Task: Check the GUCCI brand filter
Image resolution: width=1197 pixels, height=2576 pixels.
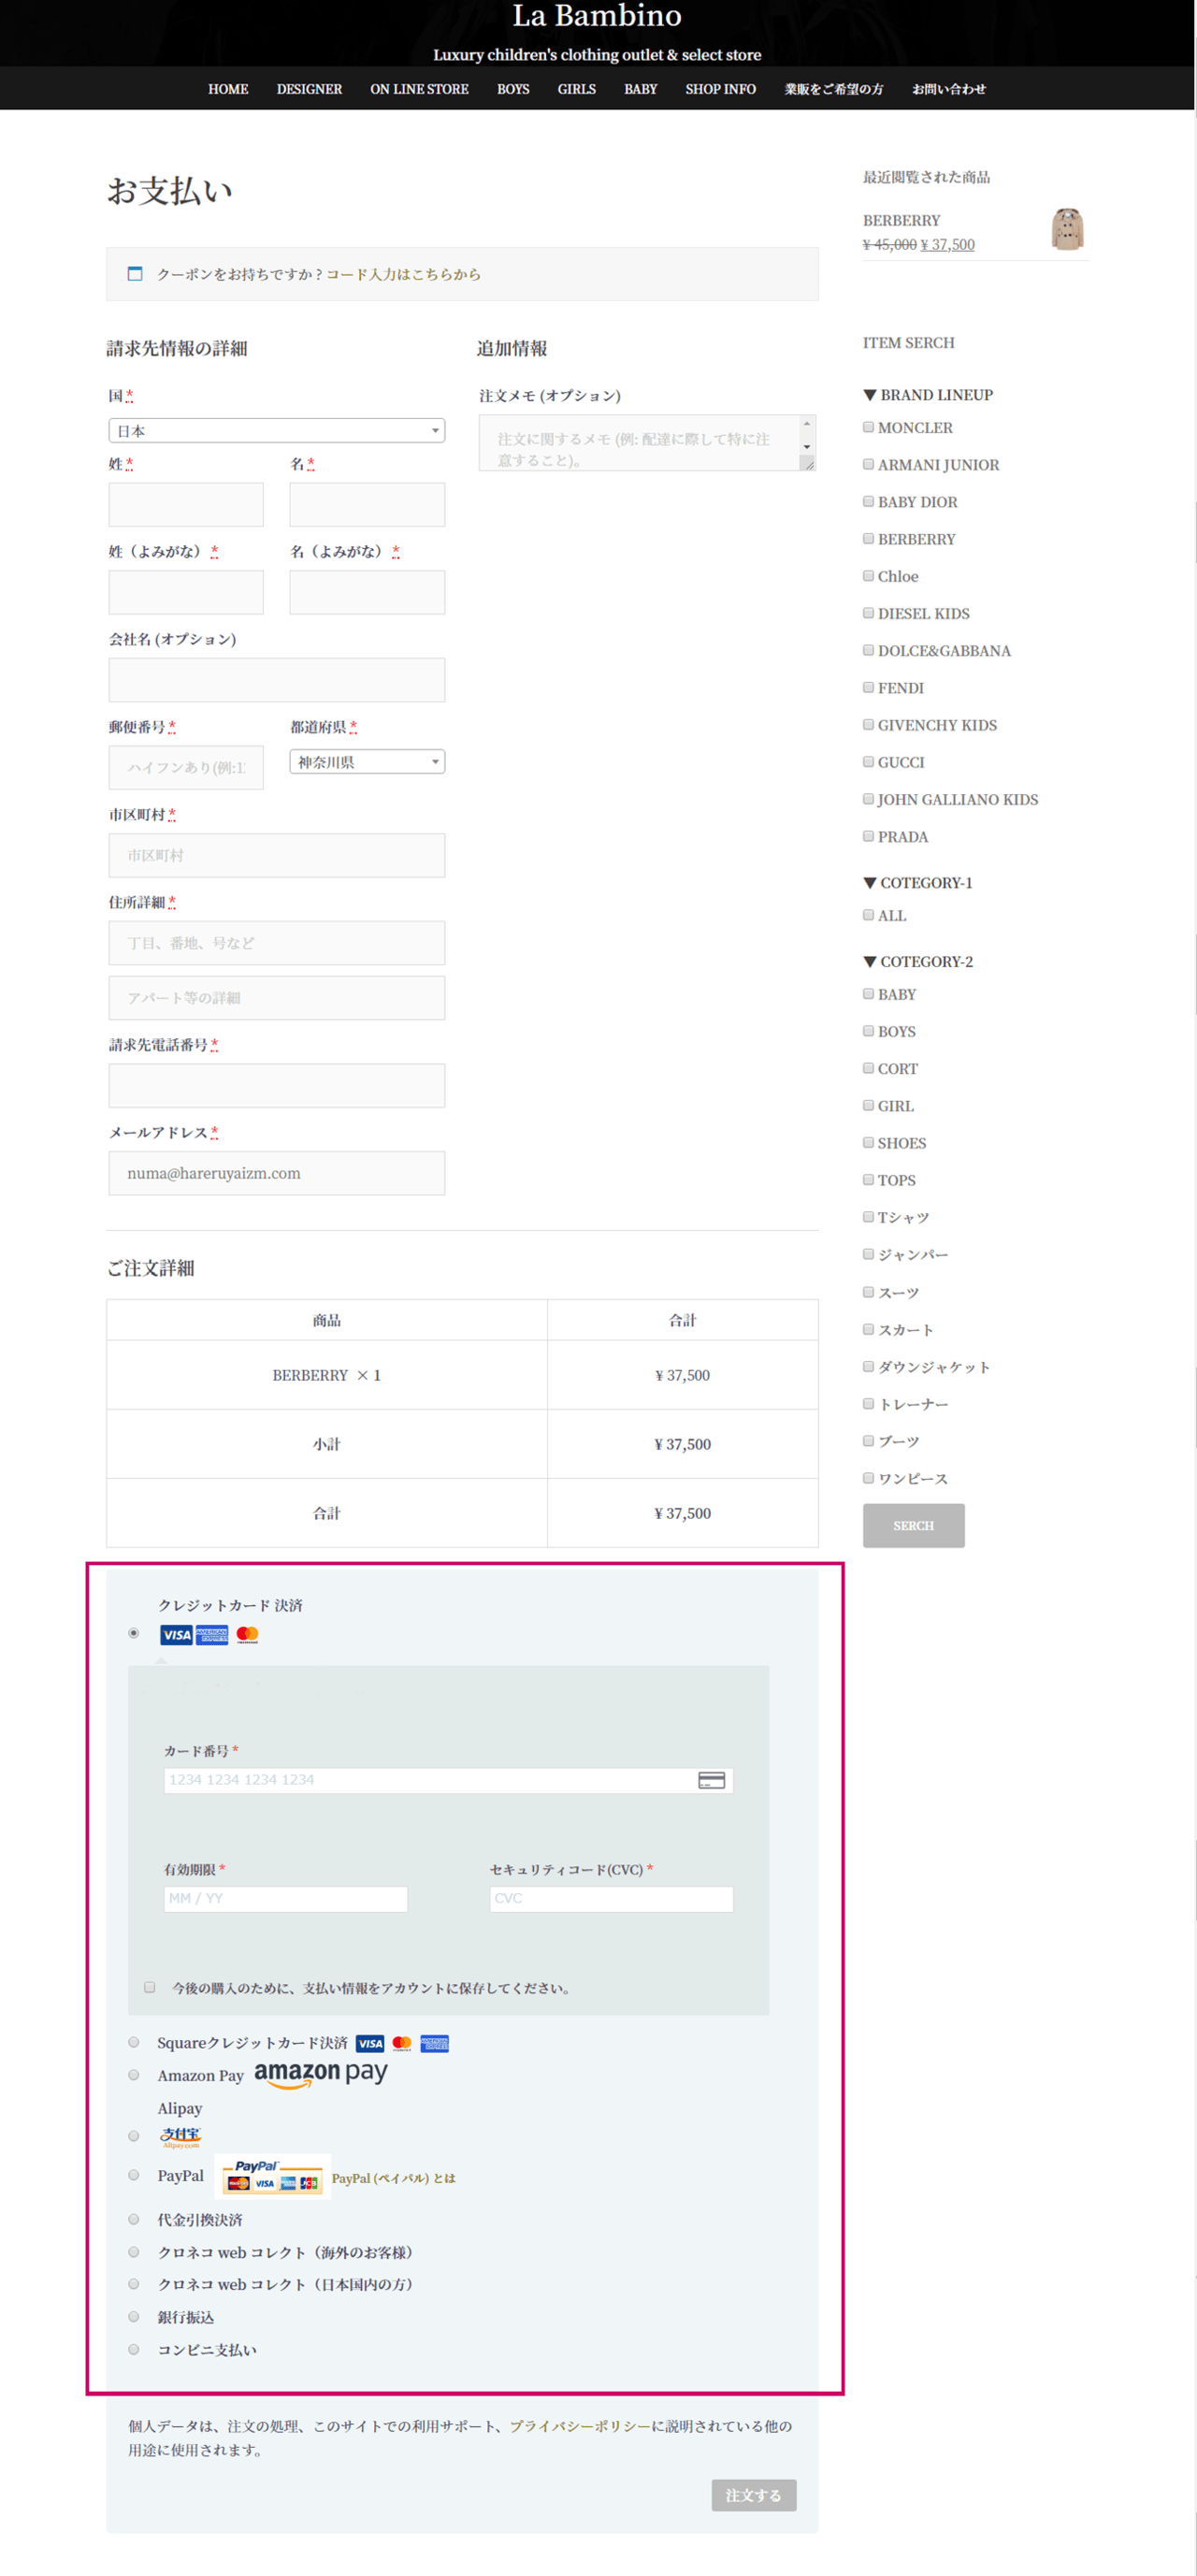Action: (x=868, y=762)
